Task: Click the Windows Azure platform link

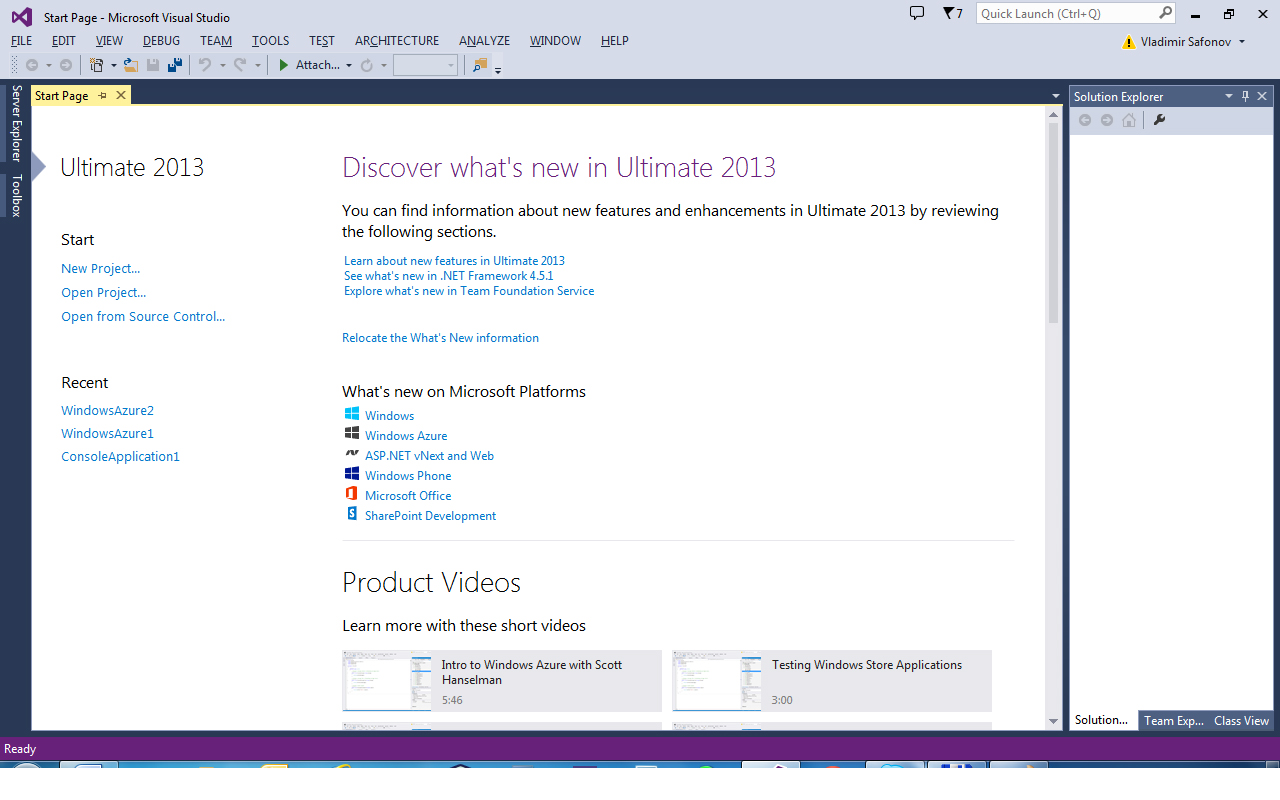Action: [x=406, y=436]
